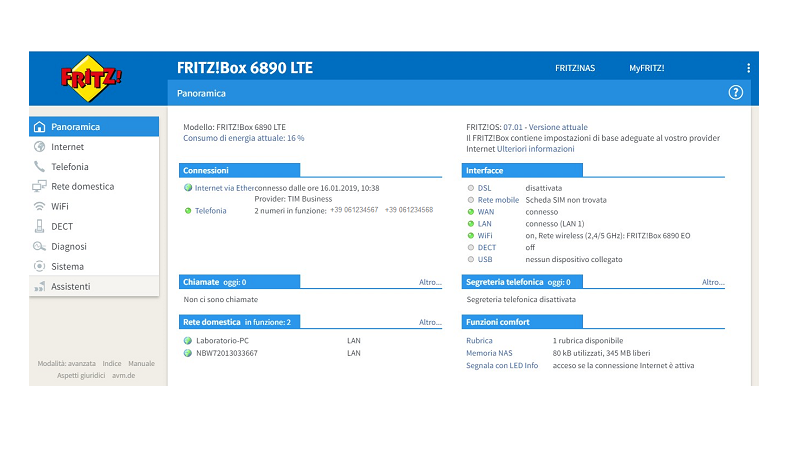Open the Diagnosi sidebar menu
This screenshot has height=450, width=800.
[x=94, y=246]
